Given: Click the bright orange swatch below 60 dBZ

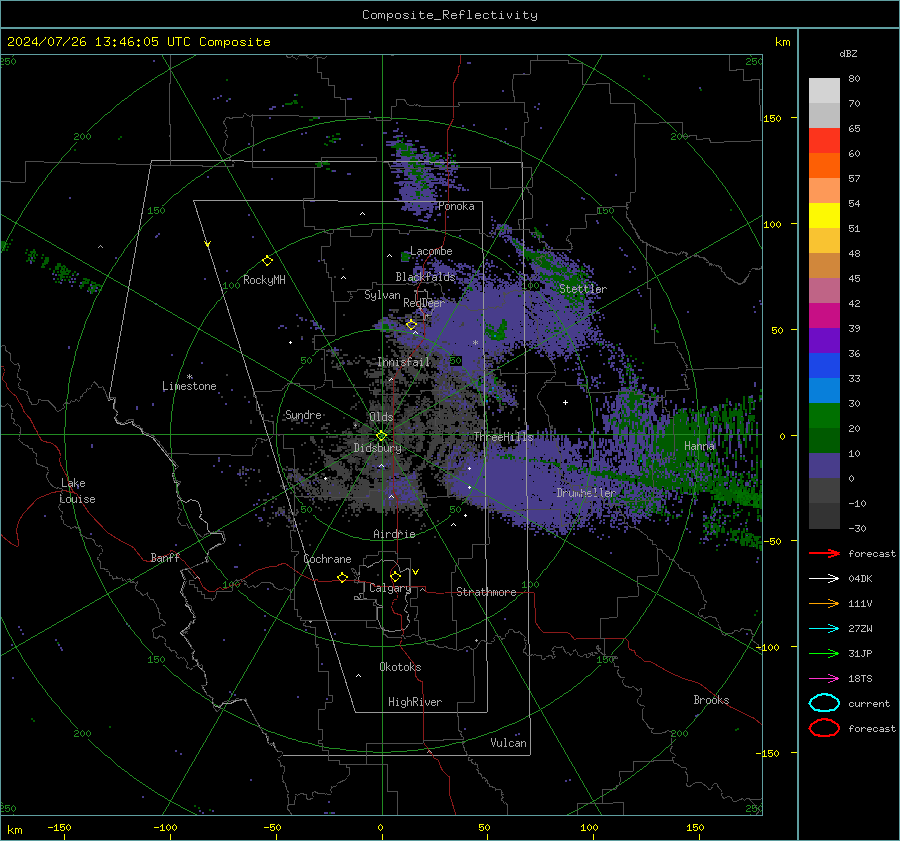Looking at the screenshot, I should click(824, 165).
